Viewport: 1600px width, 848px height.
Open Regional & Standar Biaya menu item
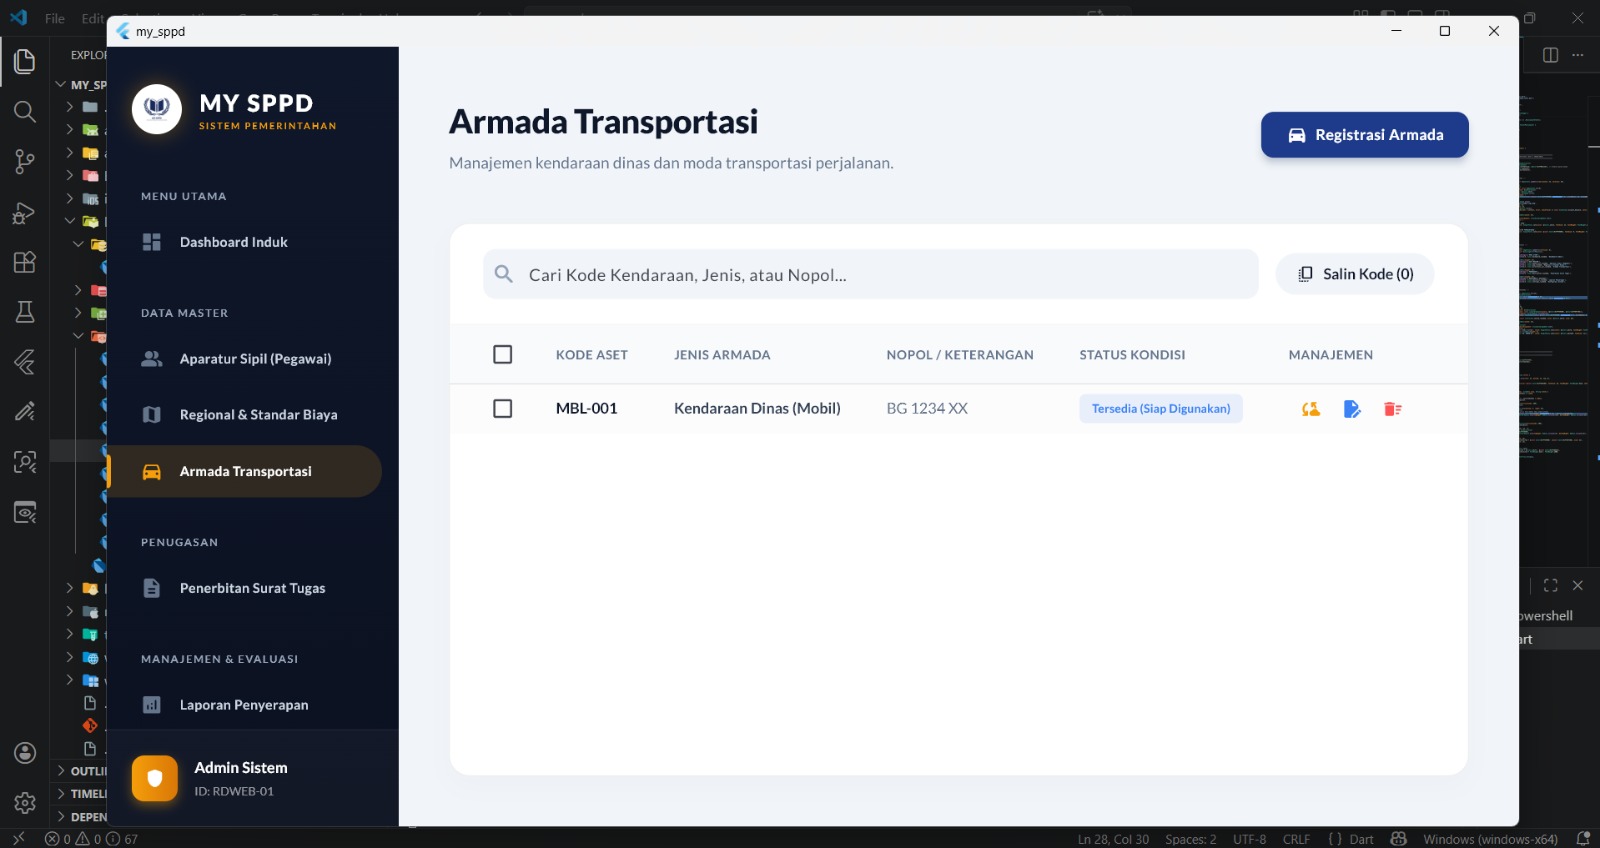point(244,414)
